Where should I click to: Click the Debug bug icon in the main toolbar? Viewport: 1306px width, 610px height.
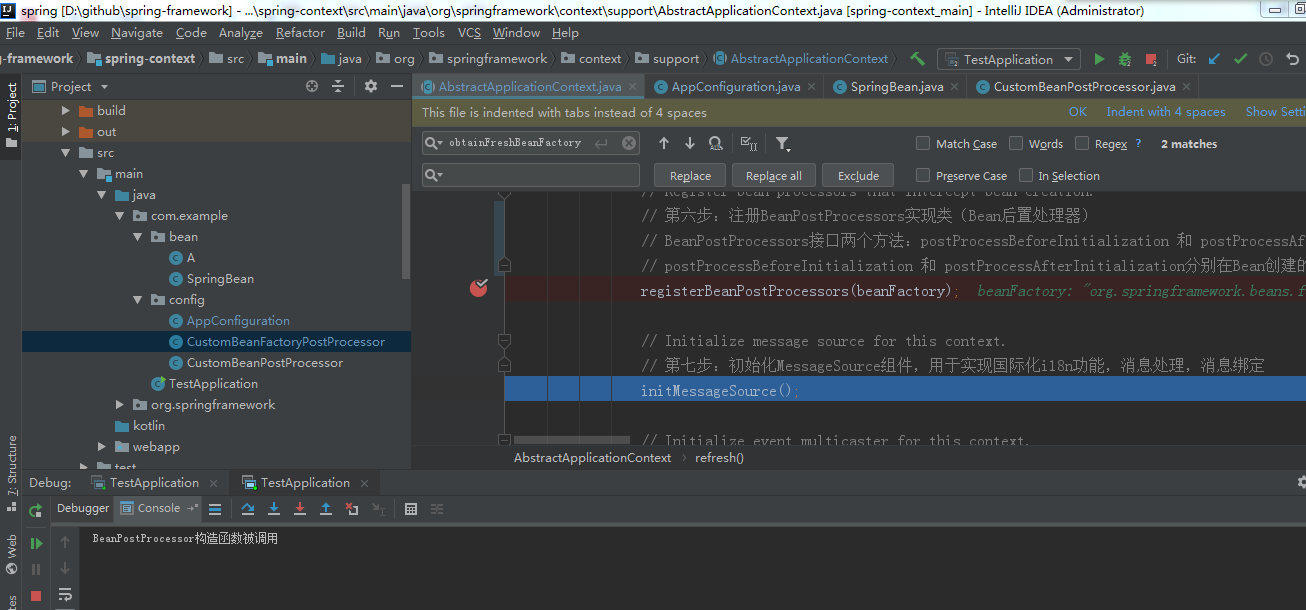tap(1125, 59)
